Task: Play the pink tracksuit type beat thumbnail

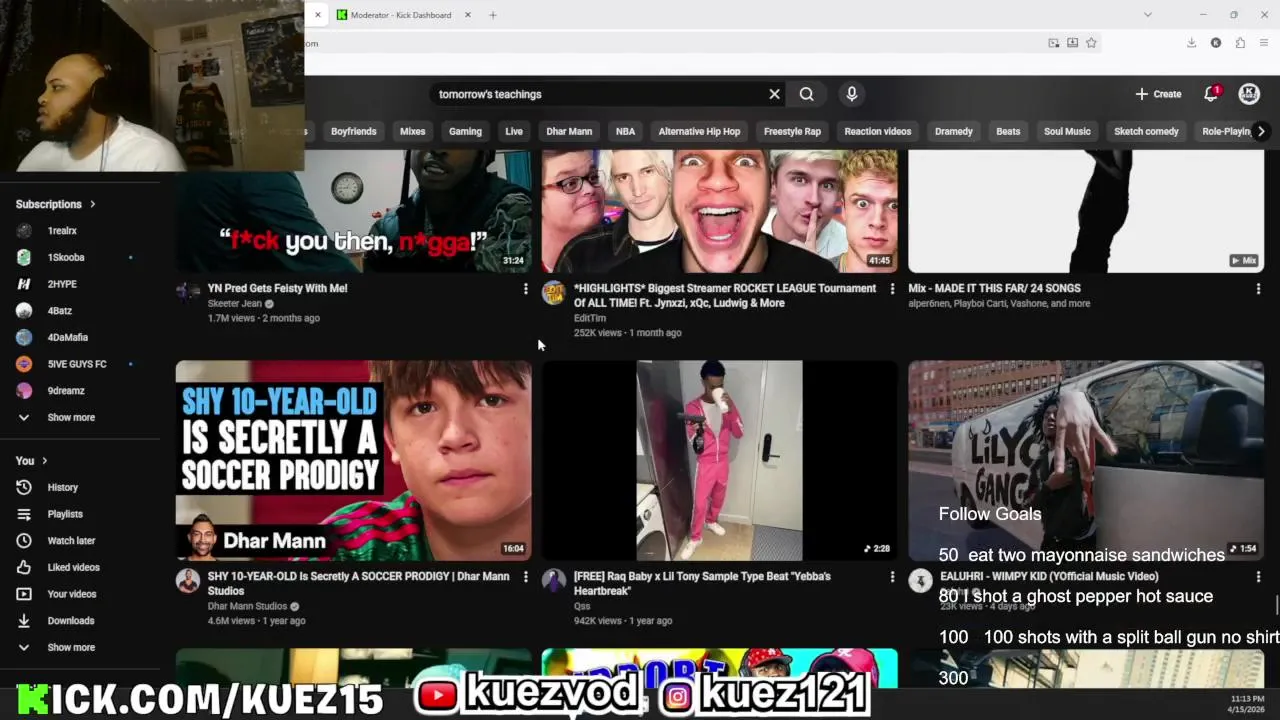Action: 719,460
